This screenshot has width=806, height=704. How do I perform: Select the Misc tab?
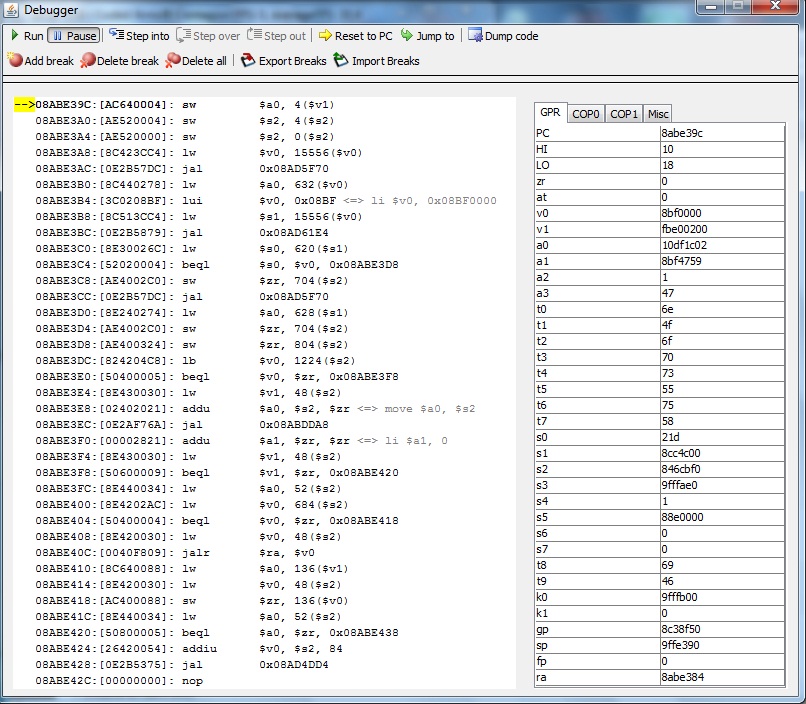coord(657,114)
